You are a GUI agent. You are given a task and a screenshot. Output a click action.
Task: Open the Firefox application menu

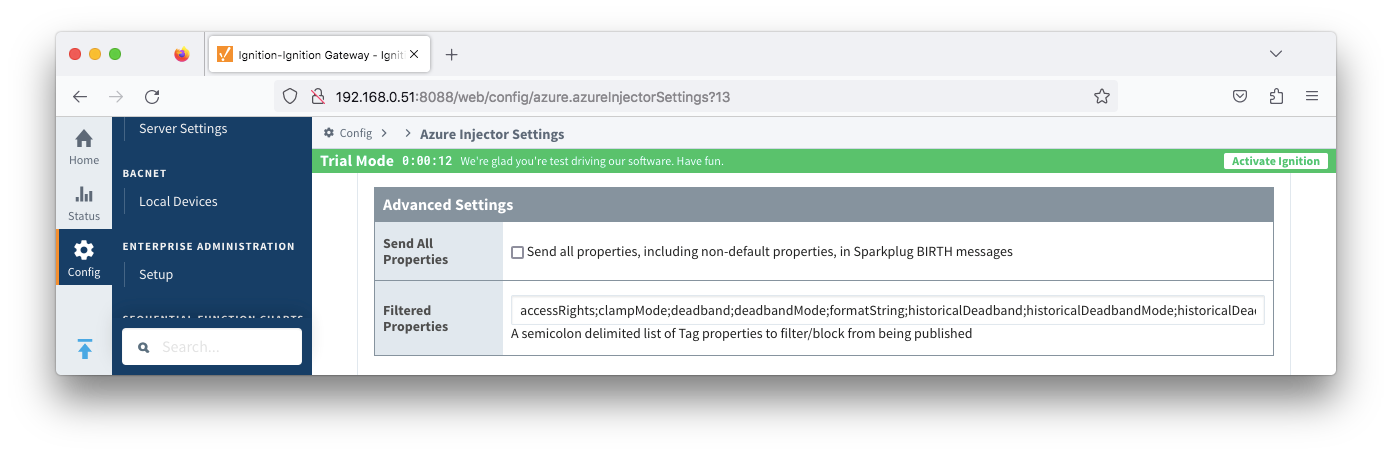click(x=1312, y=97)
